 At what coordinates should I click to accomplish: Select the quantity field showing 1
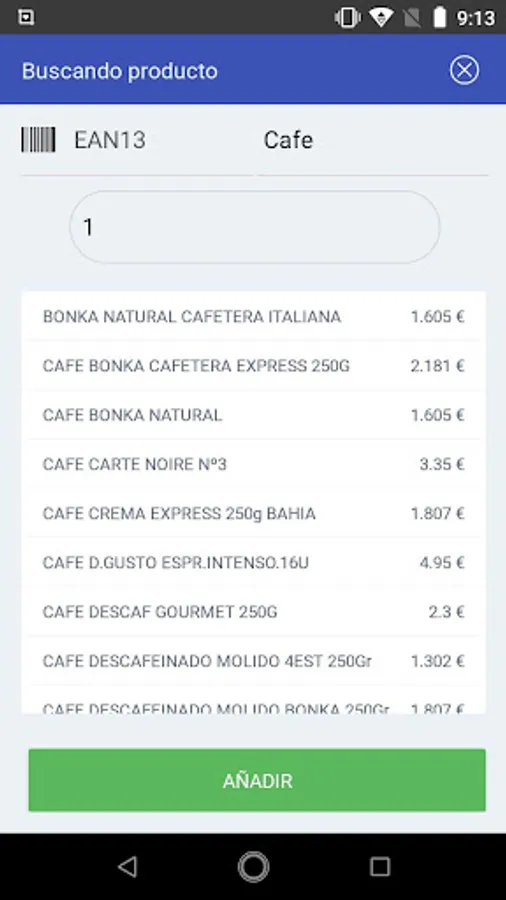tap(255, 227)
